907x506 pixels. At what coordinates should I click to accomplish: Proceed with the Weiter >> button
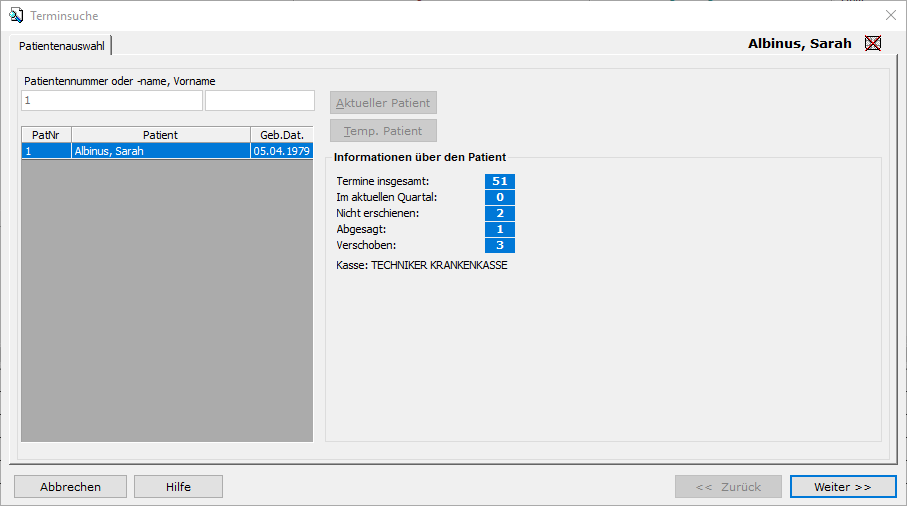point(843,487)
